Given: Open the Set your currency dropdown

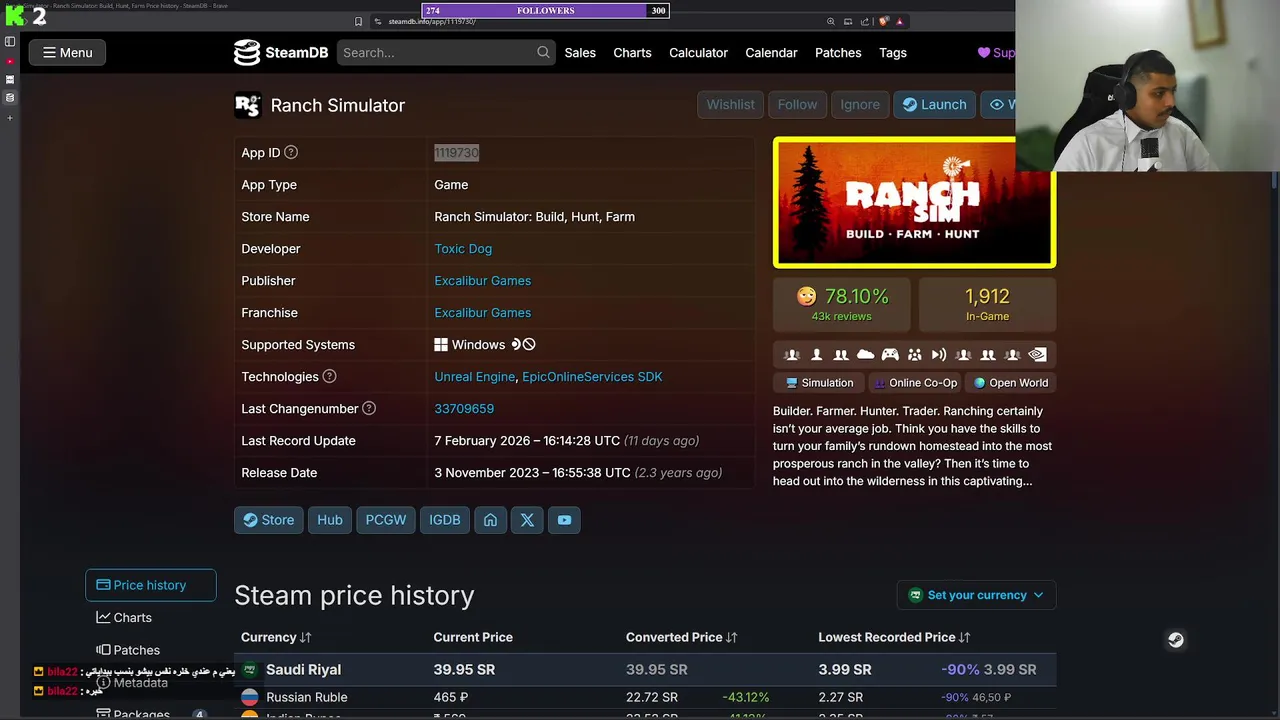Looking at the screenshot, I should [x=976, y=595].
